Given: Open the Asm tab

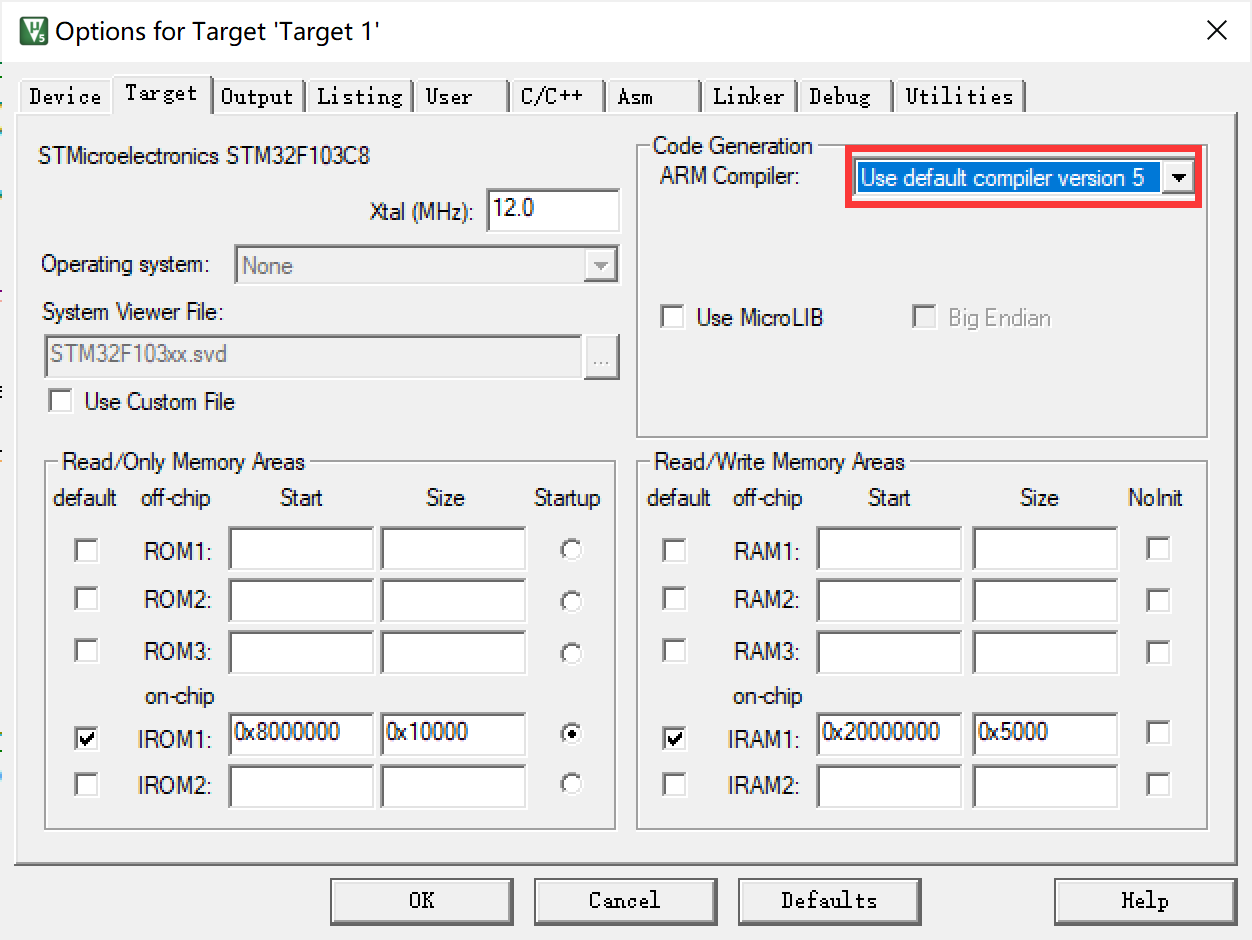Looking at the screenshot, I should pos(652,96).
